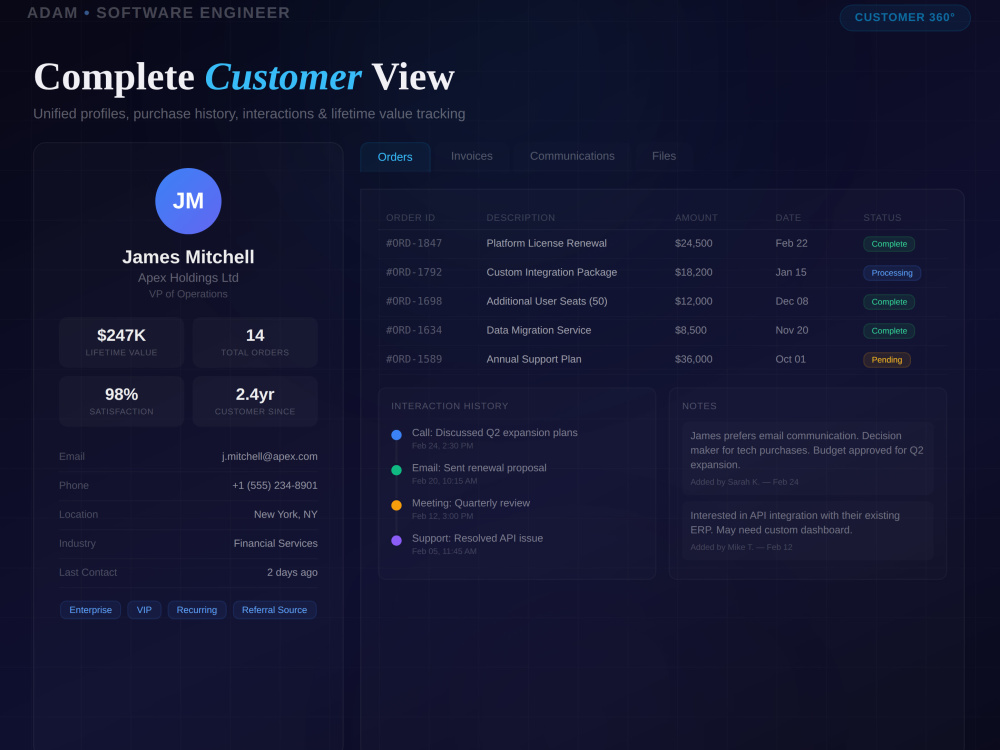Open the Orders tab
1000x750 pixels.
pos(395,157)
